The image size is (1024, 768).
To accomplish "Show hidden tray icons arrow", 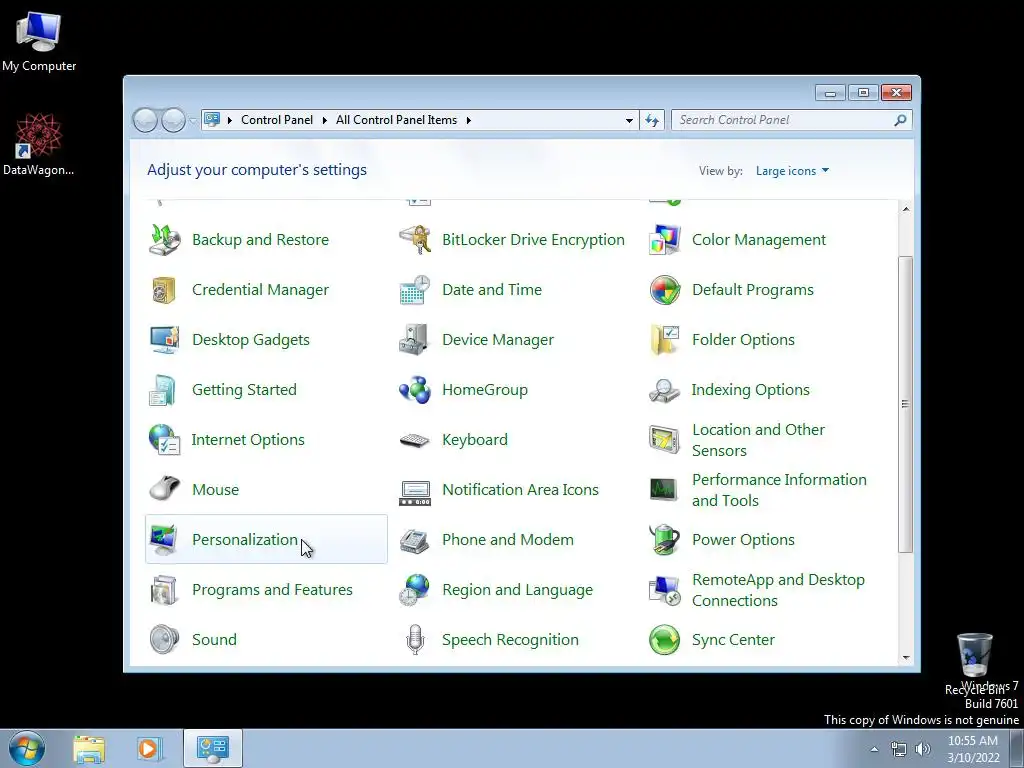I will tap(874, 749).
